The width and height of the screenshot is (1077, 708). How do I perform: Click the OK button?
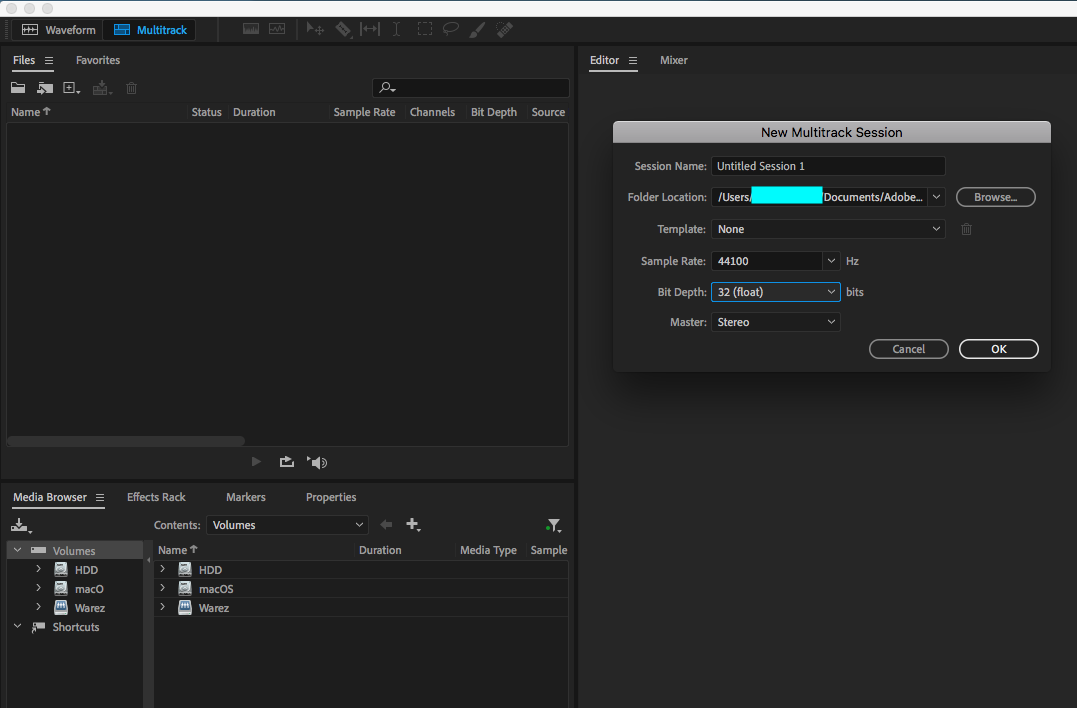click(998, 349)
